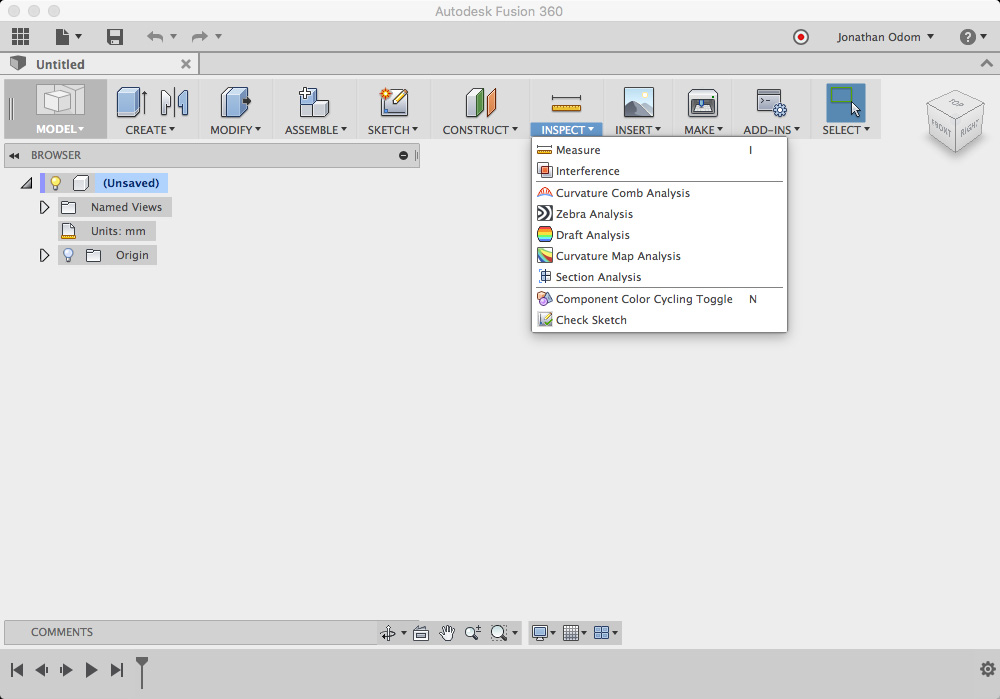Open the SKETCH menu

pos(392,129)
